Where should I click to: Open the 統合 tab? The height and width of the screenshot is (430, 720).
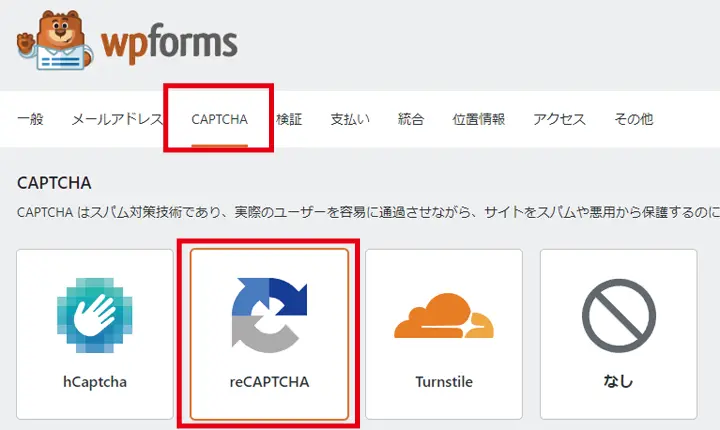point(411,119)
